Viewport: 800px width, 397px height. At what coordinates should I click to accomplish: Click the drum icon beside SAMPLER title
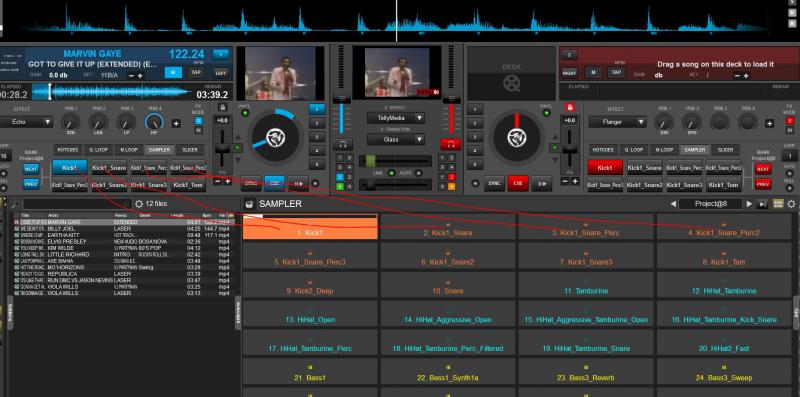point(249,204)
